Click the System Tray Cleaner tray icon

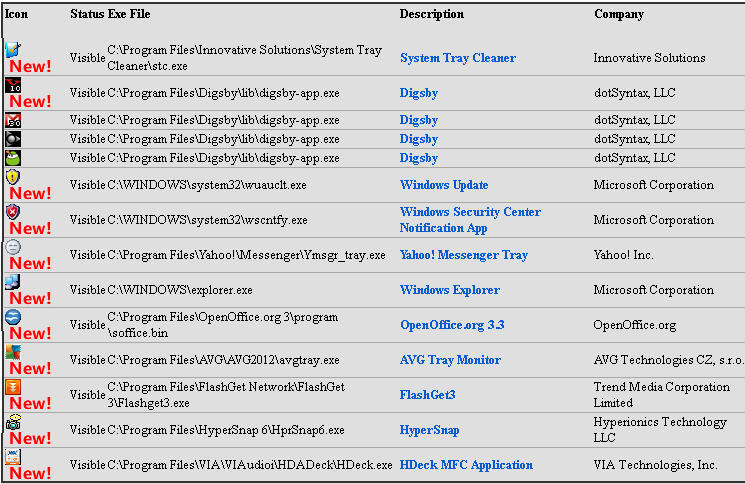click(x=13, y=49)
